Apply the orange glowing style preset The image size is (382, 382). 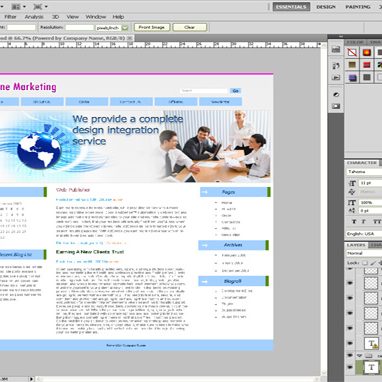(367, 53)
